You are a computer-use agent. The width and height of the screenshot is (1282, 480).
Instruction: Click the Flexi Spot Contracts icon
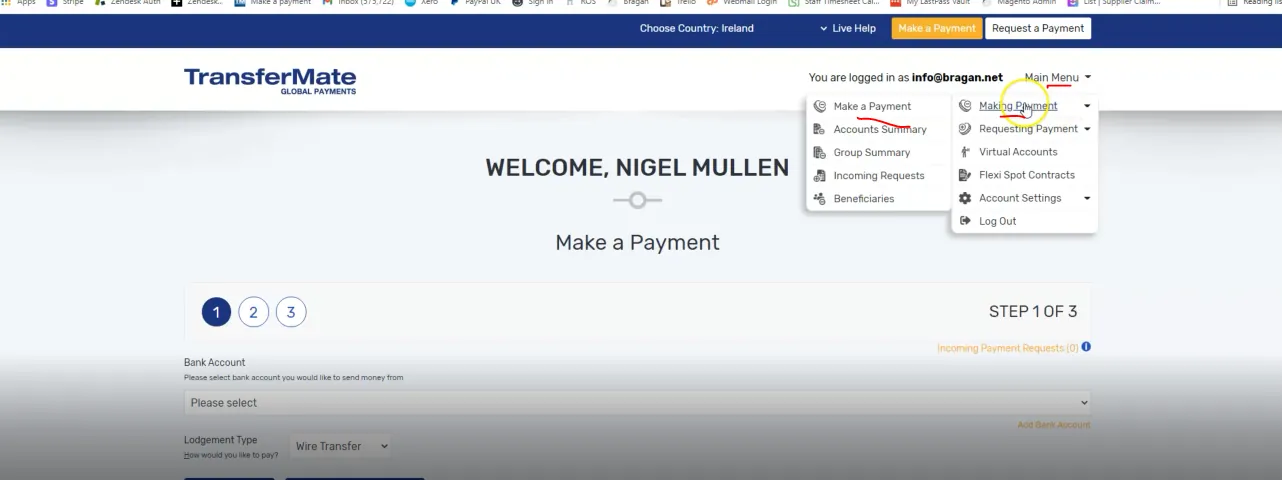tap(965, 175)
